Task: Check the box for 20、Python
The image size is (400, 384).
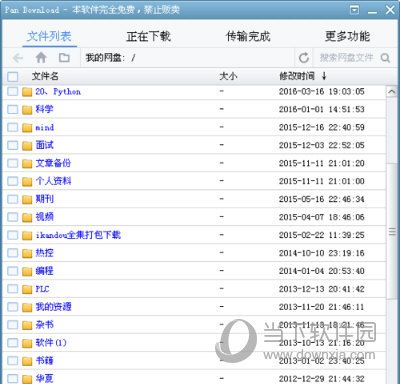Action: 13,91
